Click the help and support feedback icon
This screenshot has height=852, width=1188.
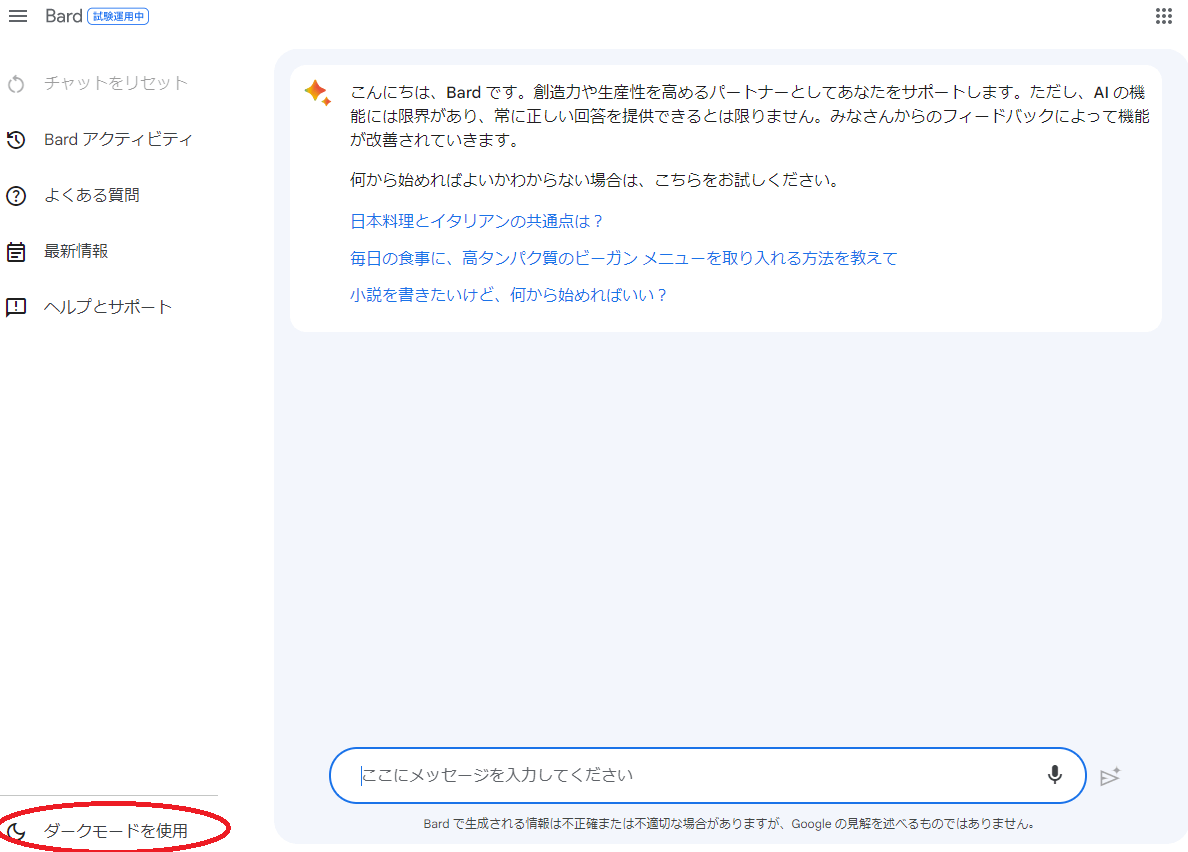click(16, 307)
